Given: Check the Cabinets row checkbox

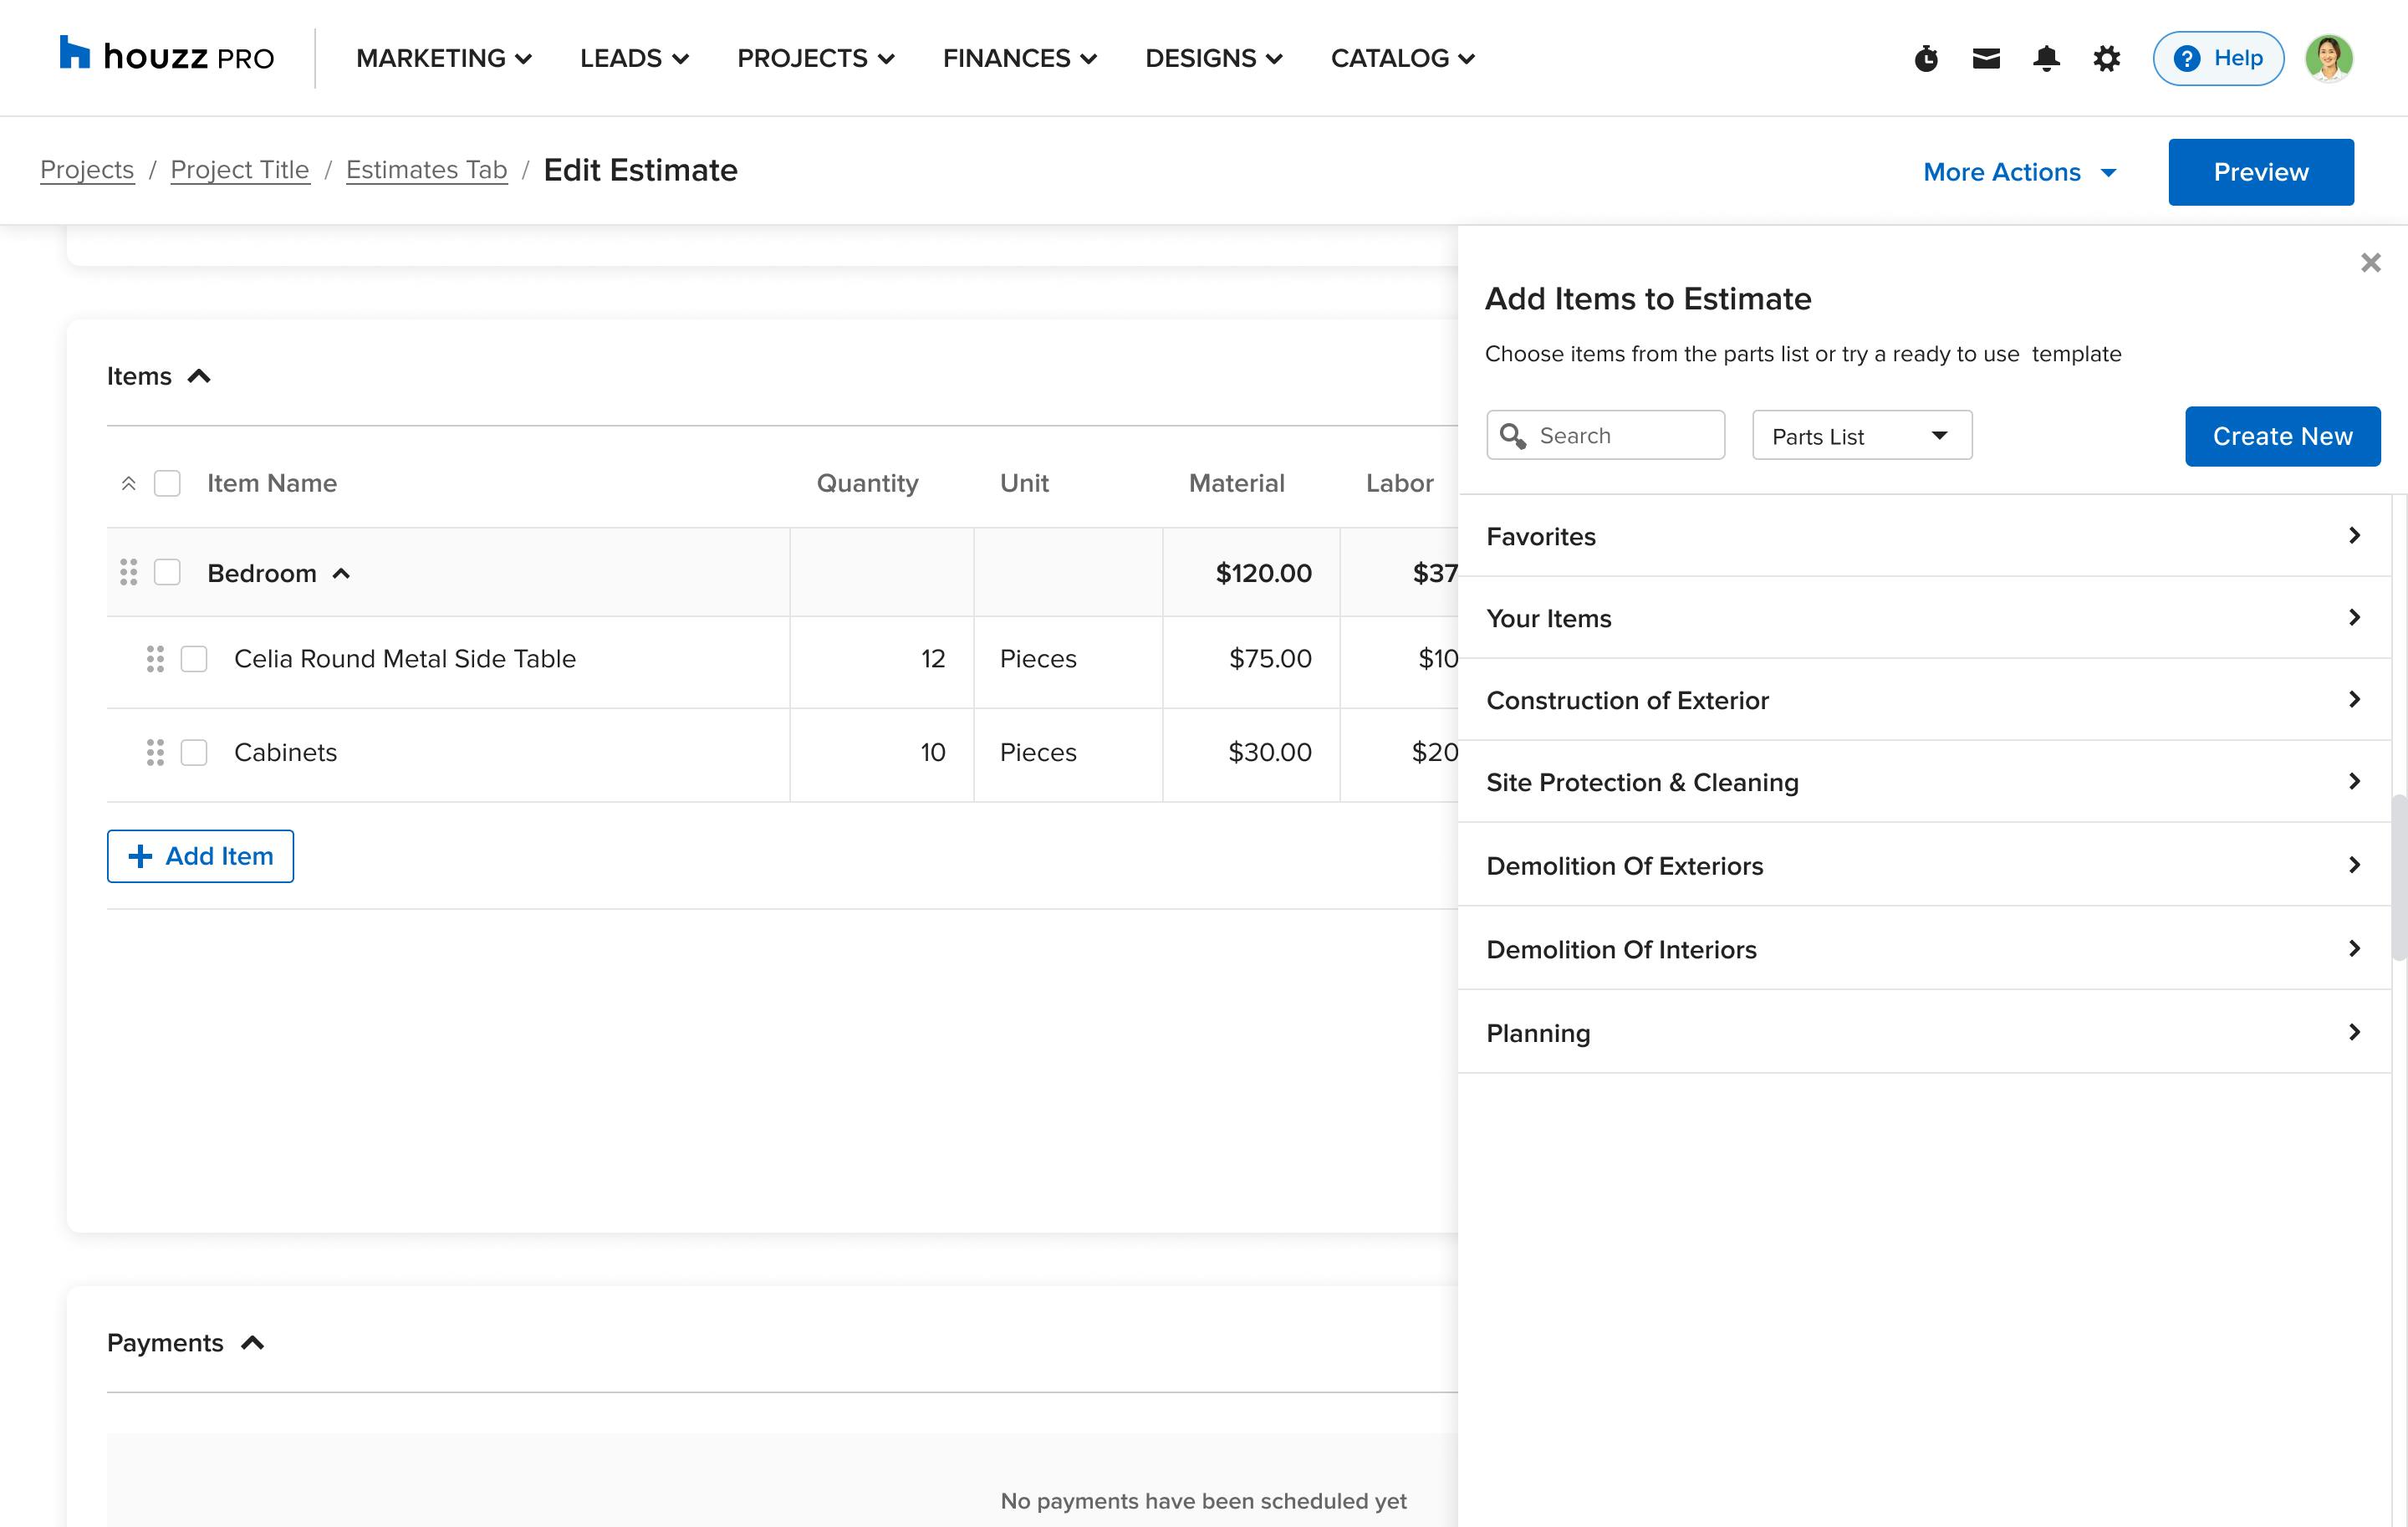Looking at the screenshot, I should pos(194,752).
